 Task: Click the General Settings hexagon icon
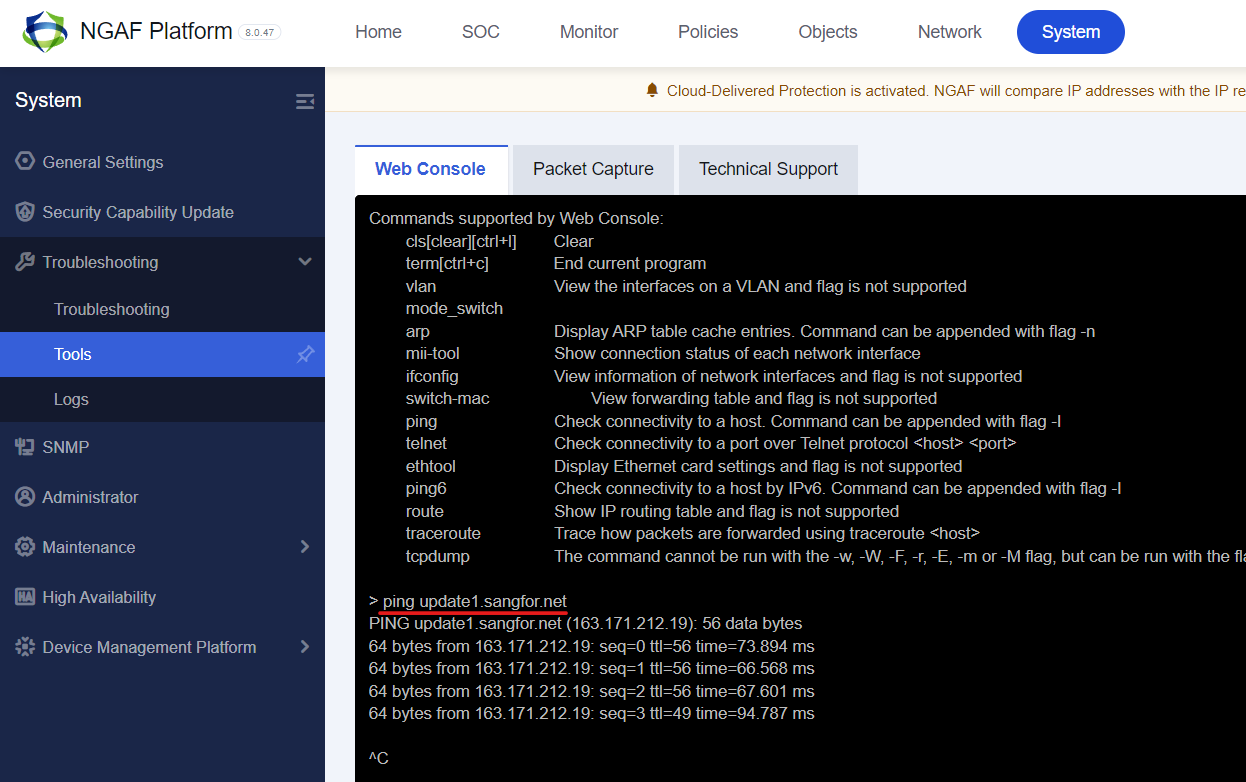click(x=25, y=161)
